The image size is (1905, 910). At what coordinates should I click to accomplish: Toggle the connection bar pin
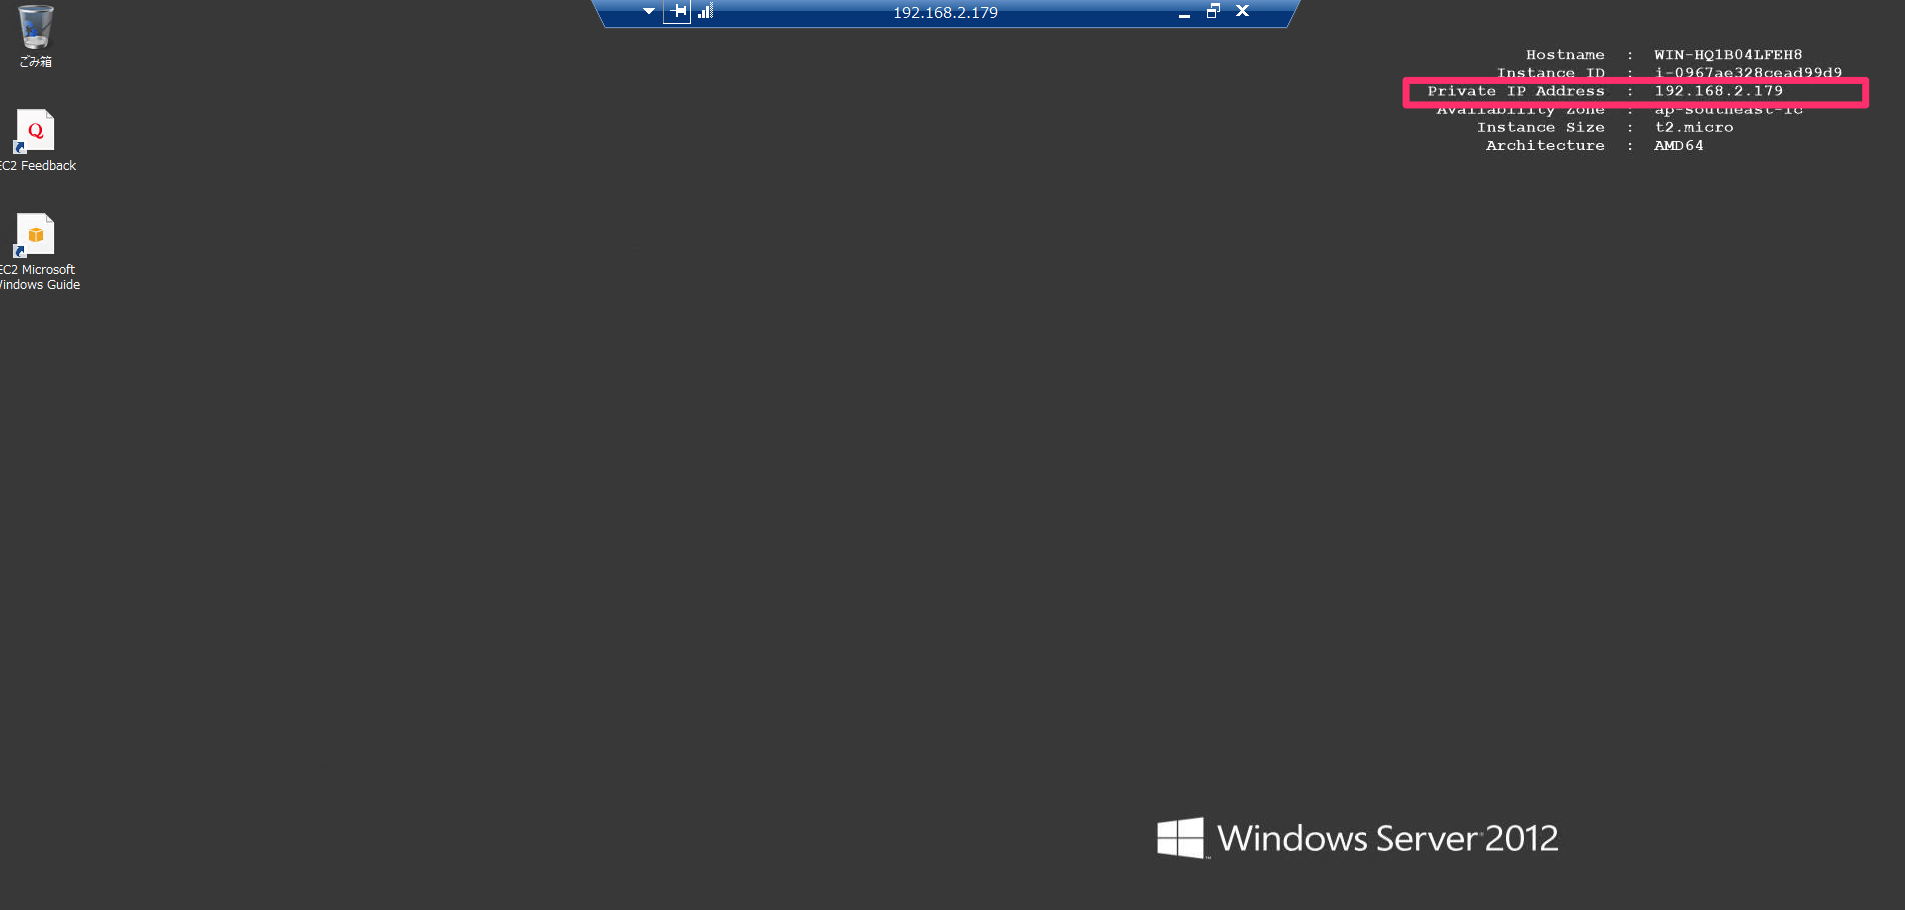678,12
